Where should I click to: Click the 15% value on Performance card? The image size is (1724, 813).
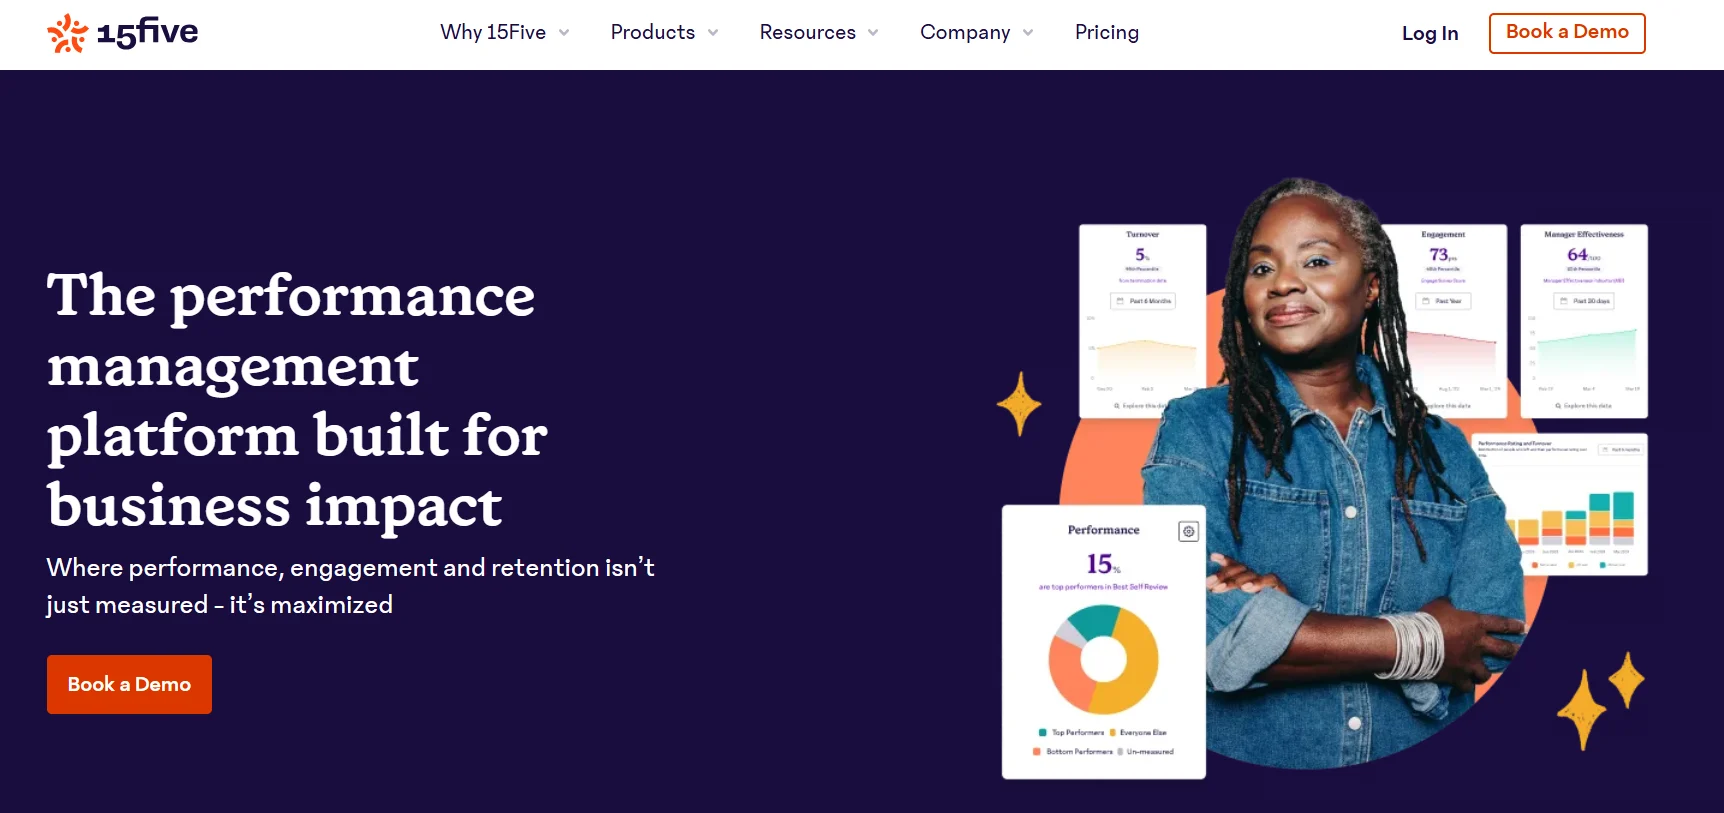(1103, 564)
